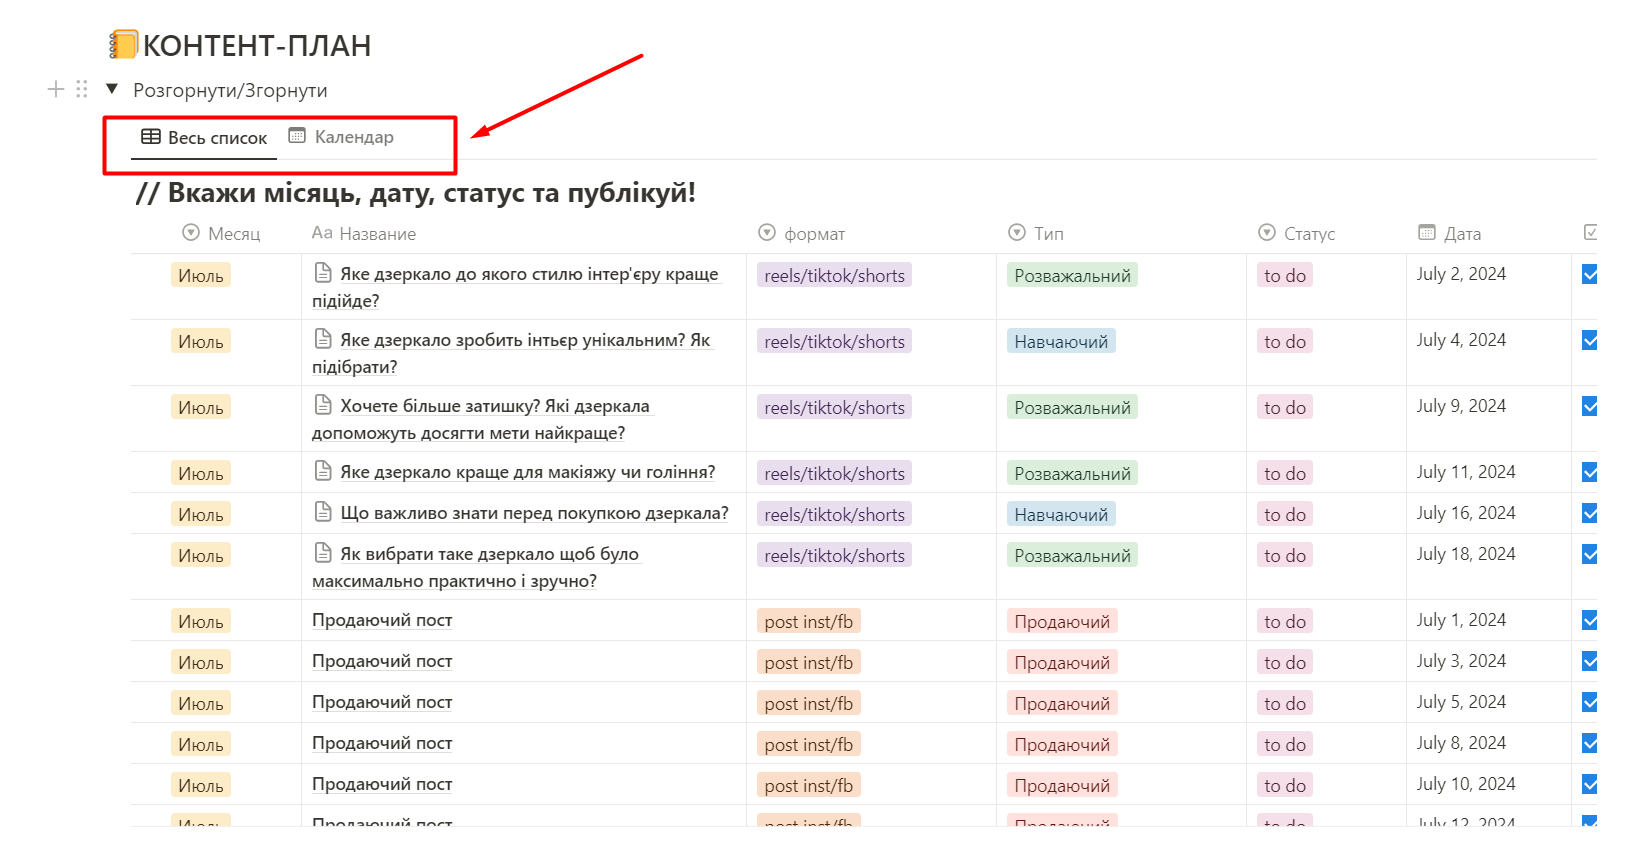
Task: Open the Тип column header menu
Action: (x=1036, y=233)
